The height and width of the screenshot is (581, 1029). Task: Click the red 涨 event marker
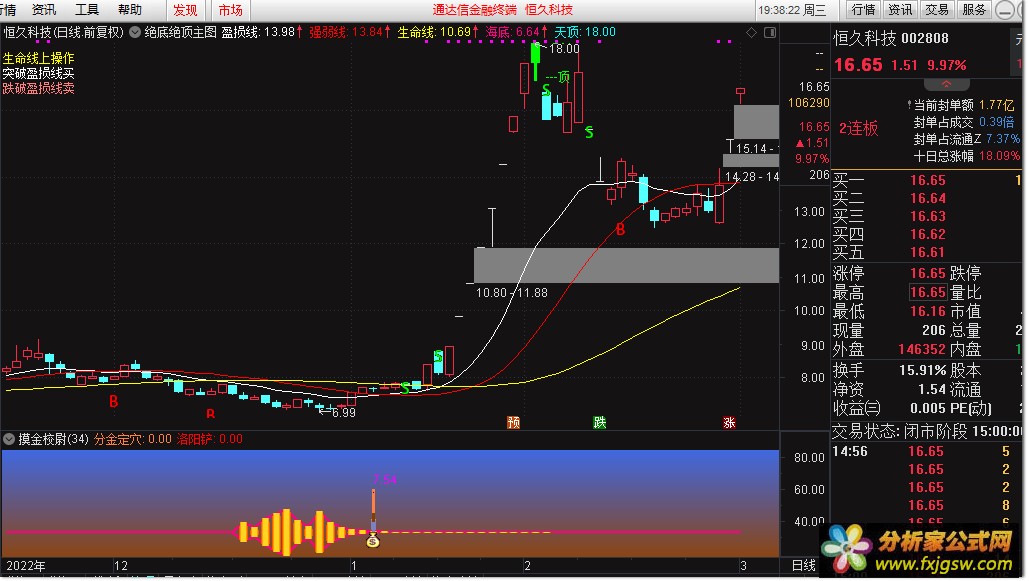coord(729,422)
